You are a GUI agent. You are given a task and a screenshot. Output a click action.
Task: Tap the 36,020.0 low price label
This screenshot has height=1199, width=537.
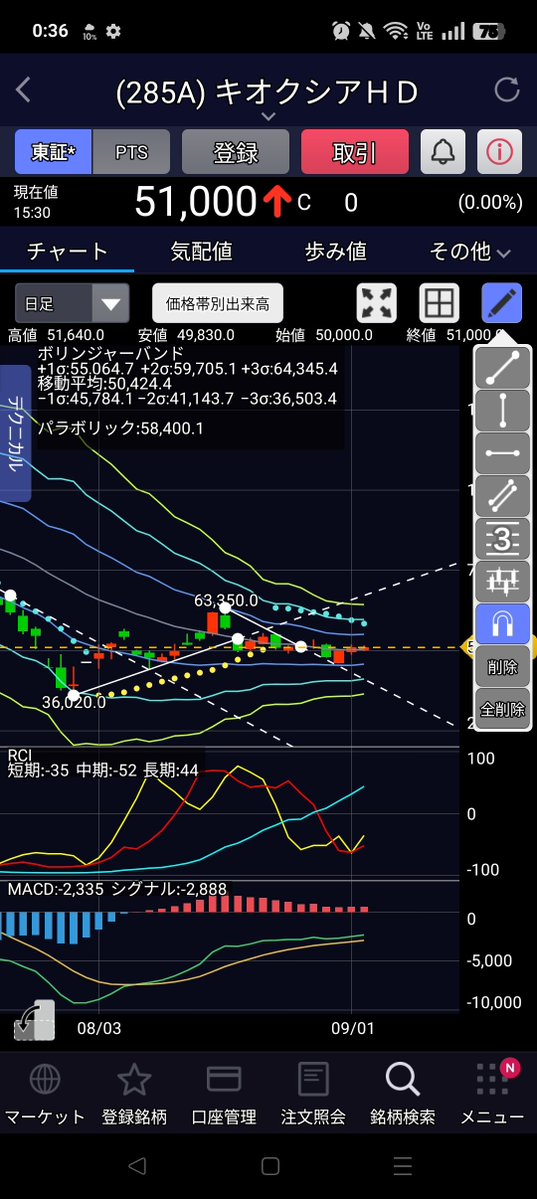(74, 701)
